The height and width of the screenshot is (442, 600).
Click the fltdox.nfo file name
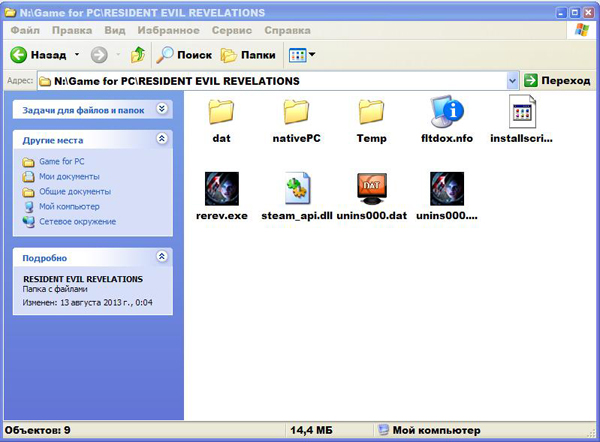click(447, 138)
